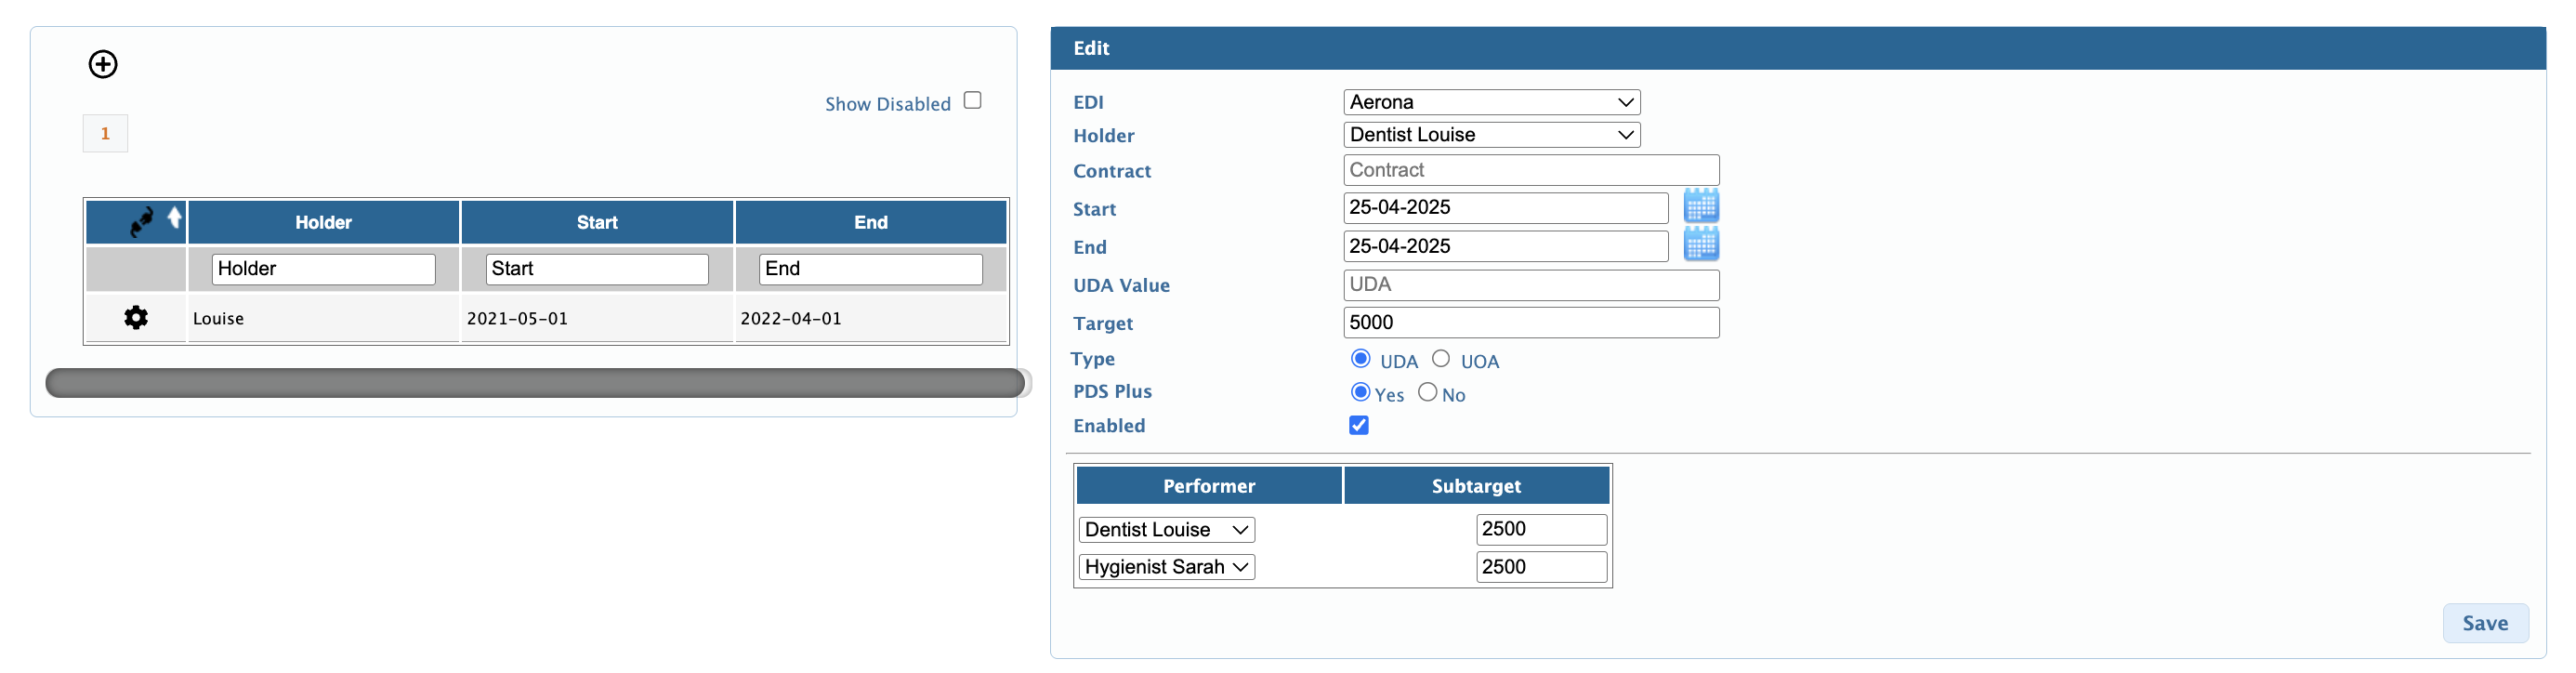The image size is (2576, 673).
Task: Click the UDA Value input field
Action: (1531, 285)
